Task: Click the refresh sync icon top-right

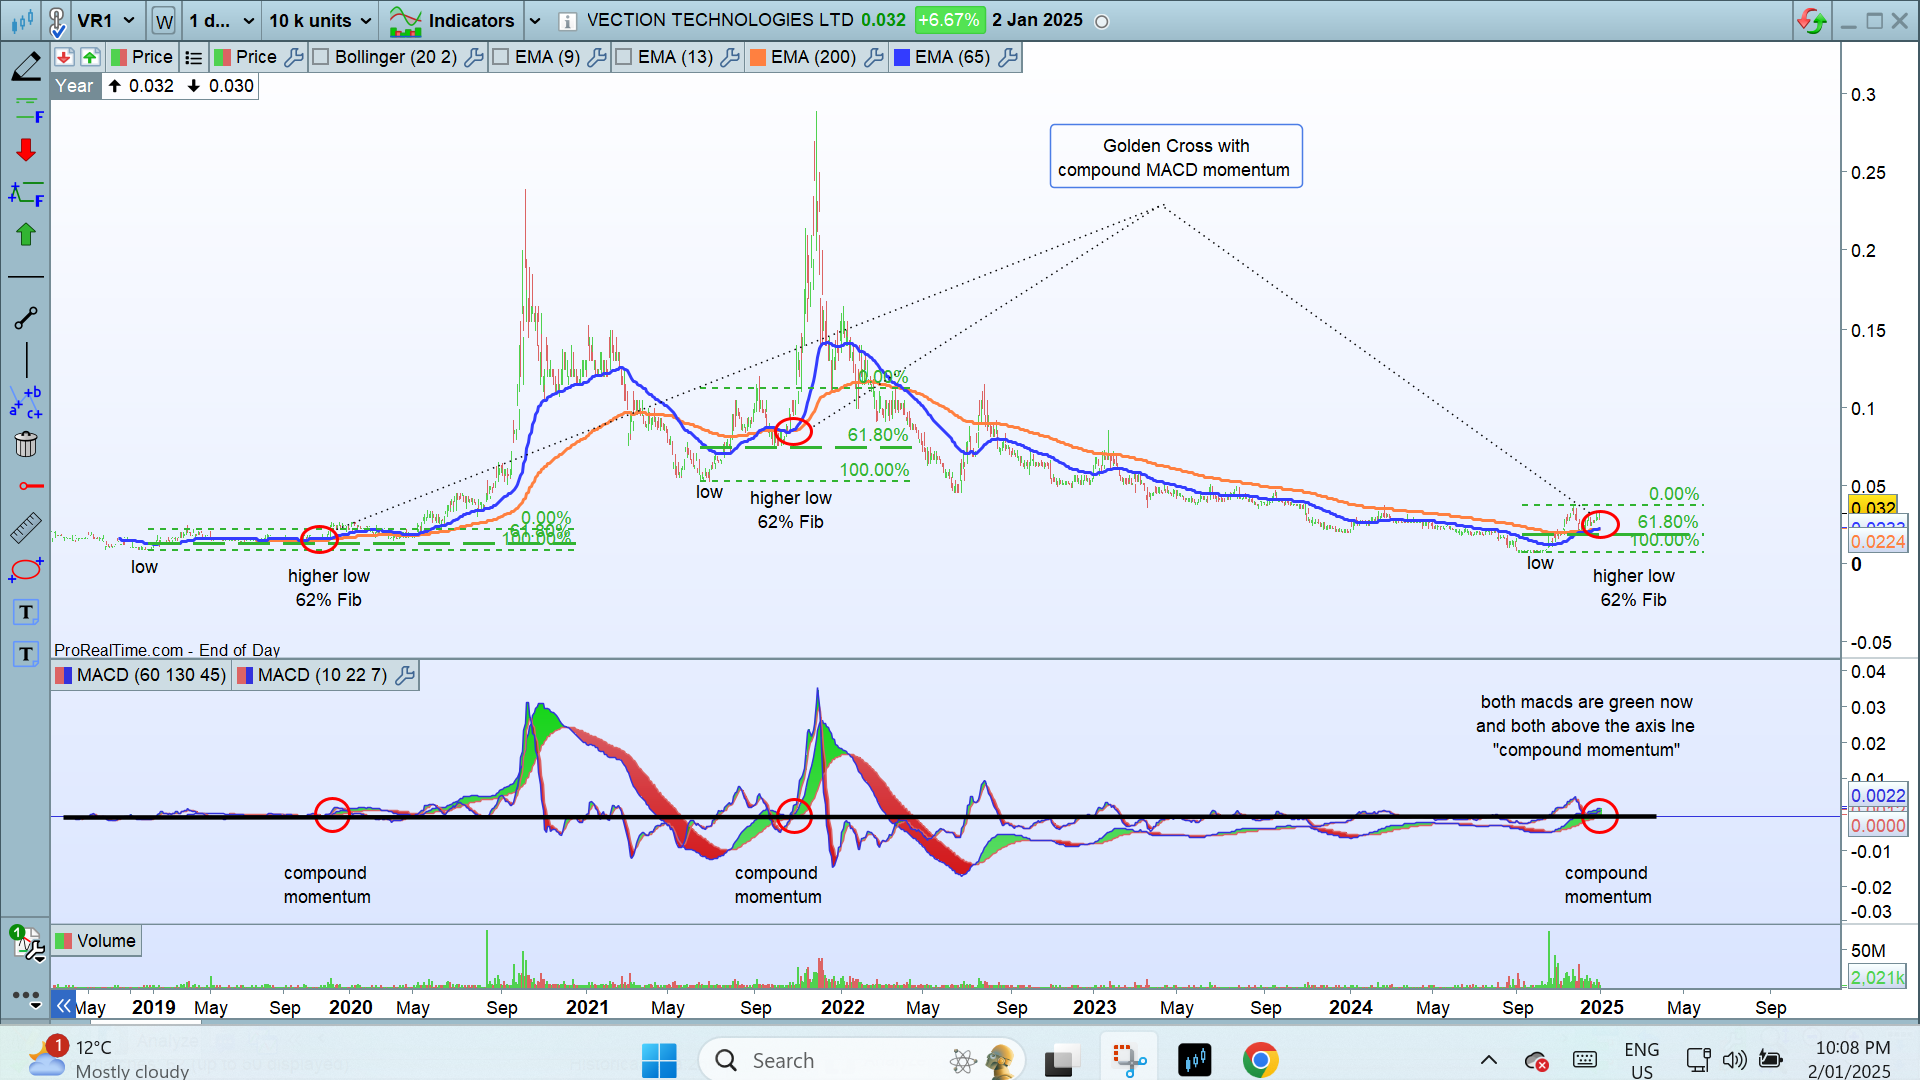Action: [x=1812, y=20]
